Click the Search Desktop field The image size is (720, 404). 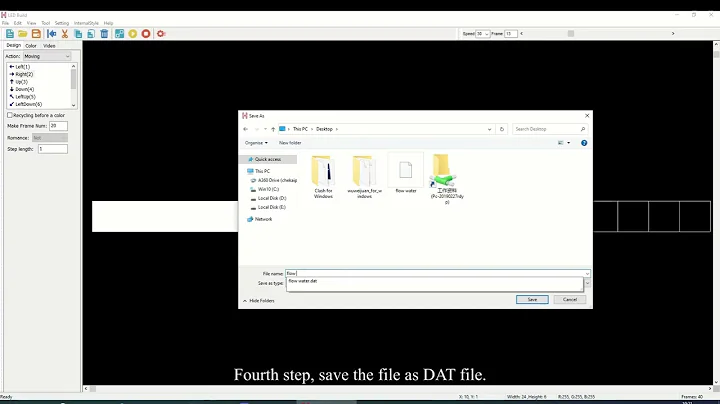pyautogui.click(x=550, y=129)
